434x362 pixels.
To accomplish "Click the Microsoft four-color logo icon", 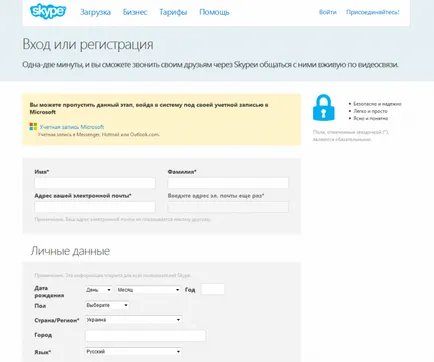I will [33, 127].
